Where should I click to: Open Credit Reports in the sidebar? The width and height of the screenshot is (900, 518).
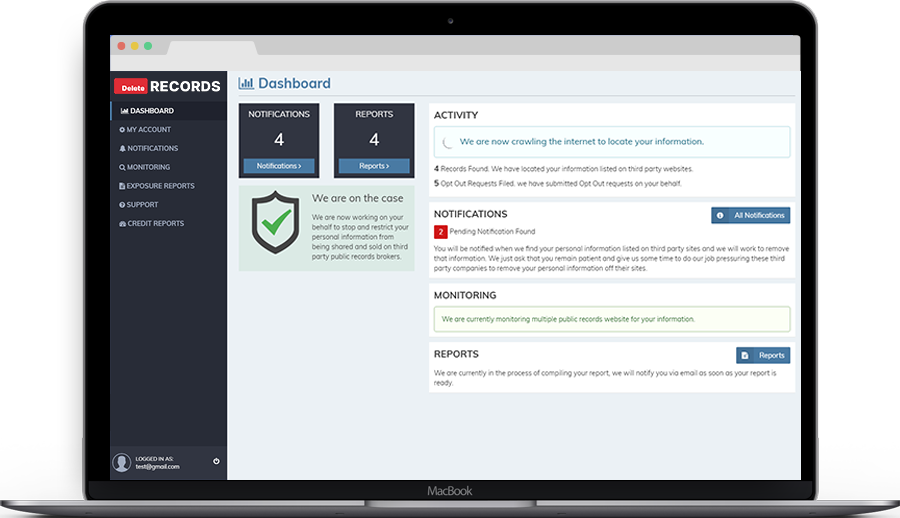point(152,223)
